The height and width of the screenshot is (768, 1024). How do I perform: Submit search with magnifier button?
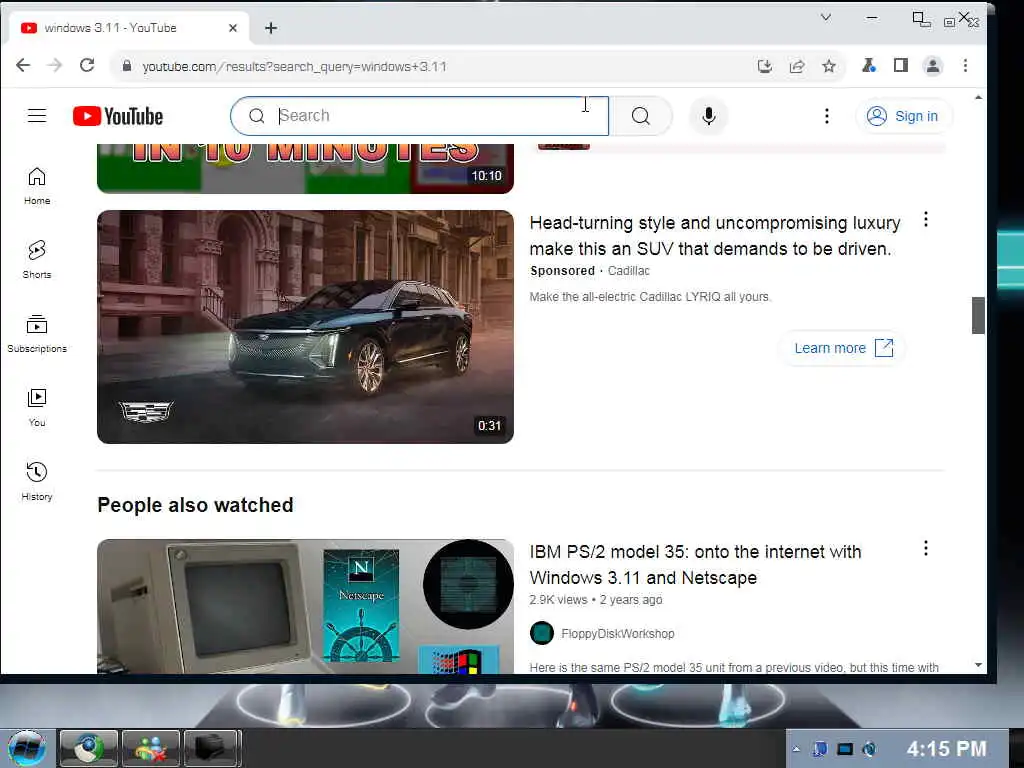click(641, 116)
